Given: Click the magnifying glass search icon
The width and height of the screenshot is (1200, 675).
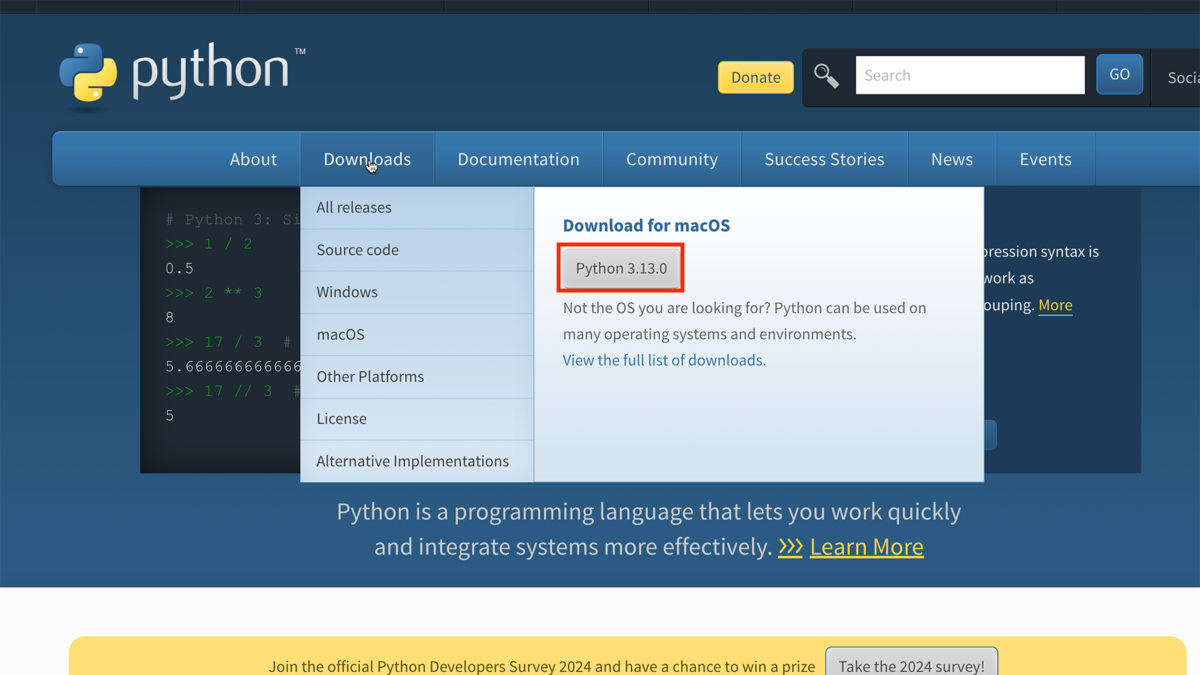Looking at the screenshot, I should pos(826,75).
